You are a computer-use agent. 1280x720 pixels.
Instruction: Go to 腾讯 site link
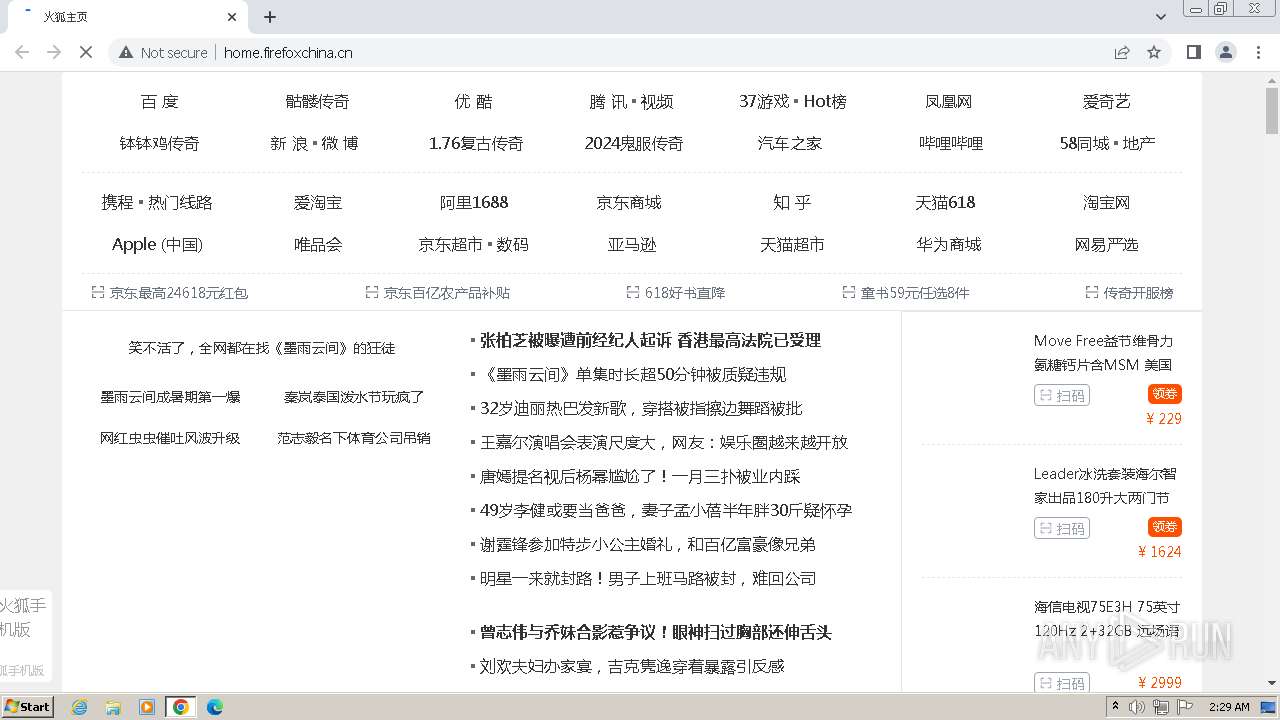point(609,102)
